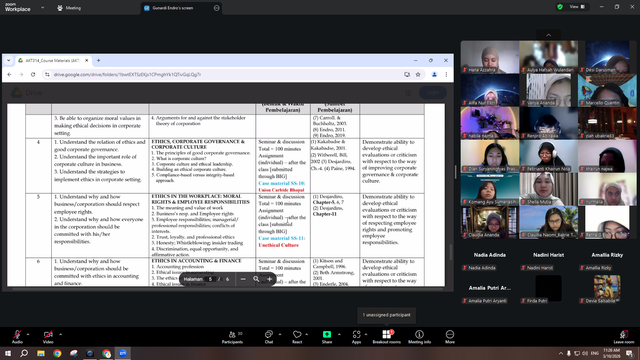Open options on Gunardi Endro's screen tab
640x360 pixels.
click(x=216, y=8)
